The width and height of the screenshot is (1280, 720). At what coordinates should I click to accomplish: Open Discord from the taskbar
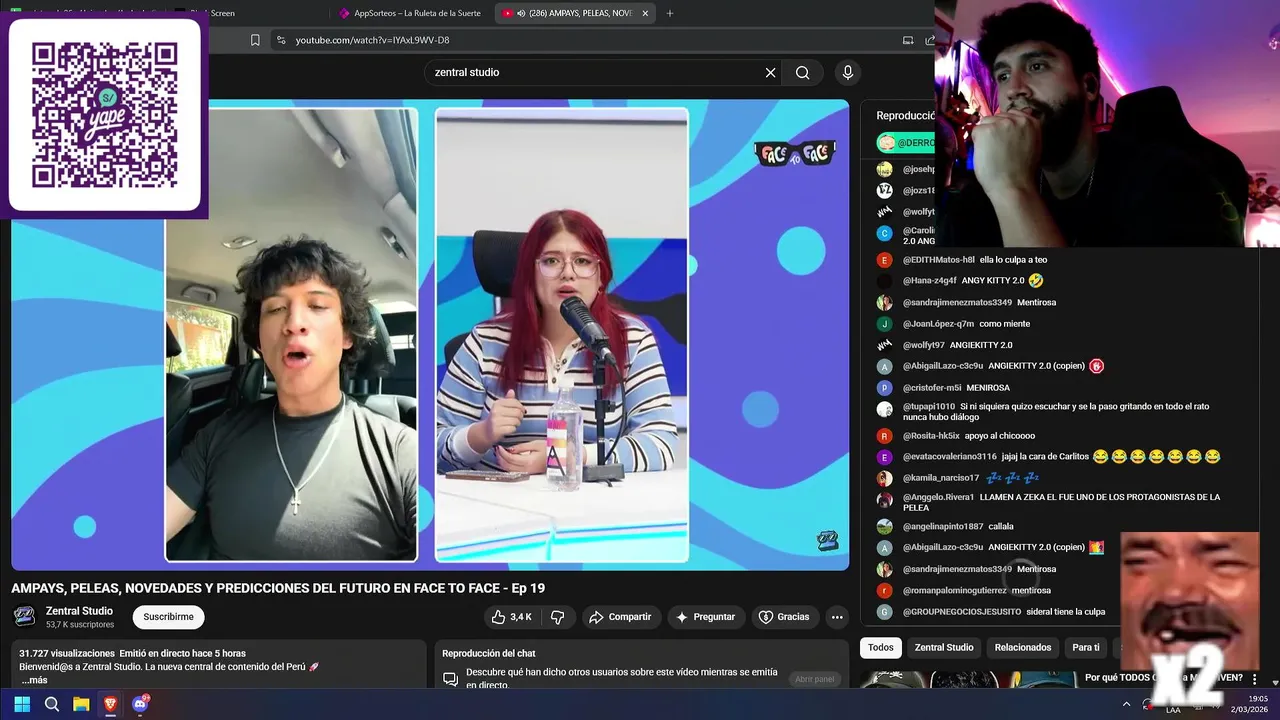pyautogui.click(x=140, y=704)
